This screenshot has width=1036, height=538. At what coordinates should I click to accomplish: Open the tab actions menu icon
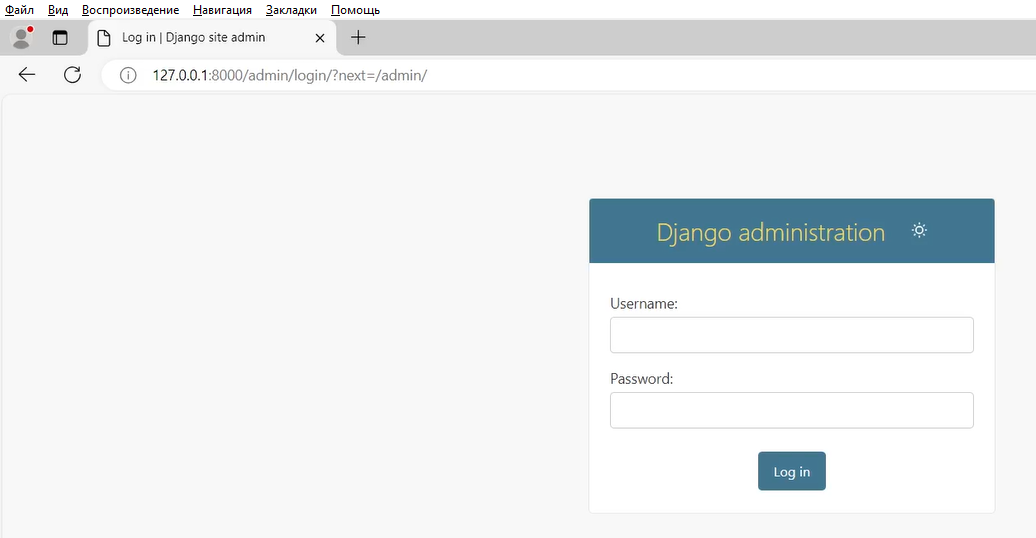[60, 38]
